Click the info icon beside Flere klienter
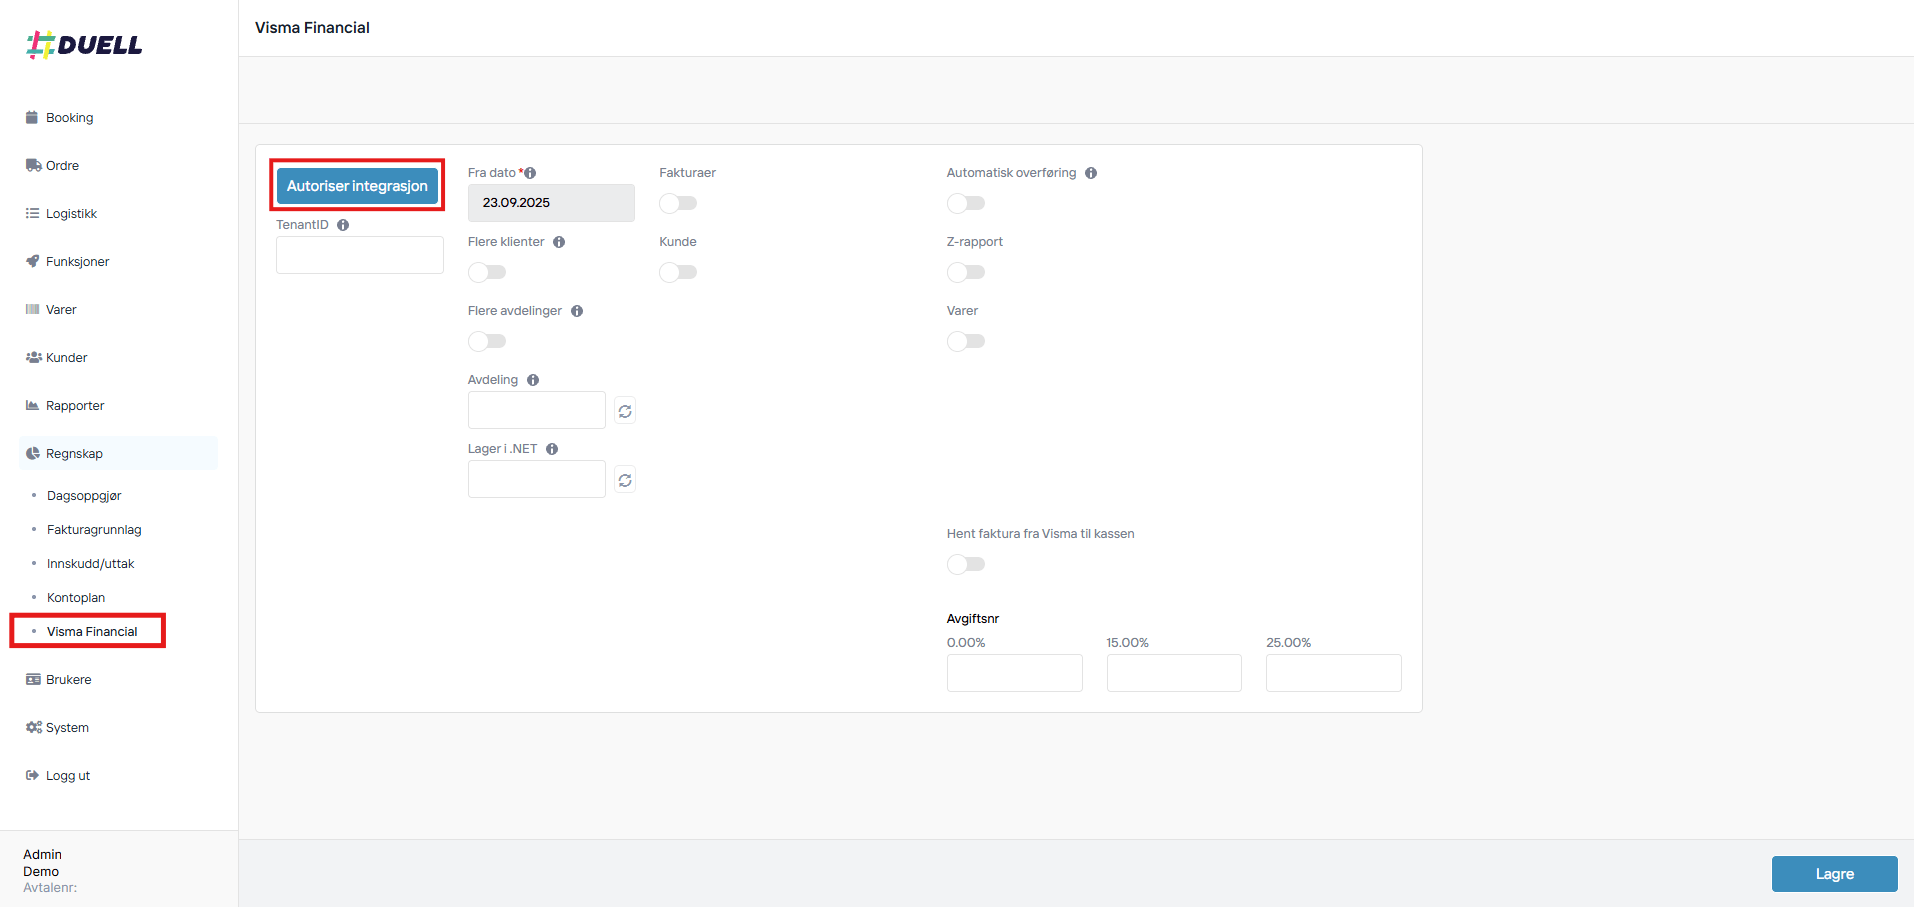Screen dimensions: 1914x907 click(x=559, y=242)
